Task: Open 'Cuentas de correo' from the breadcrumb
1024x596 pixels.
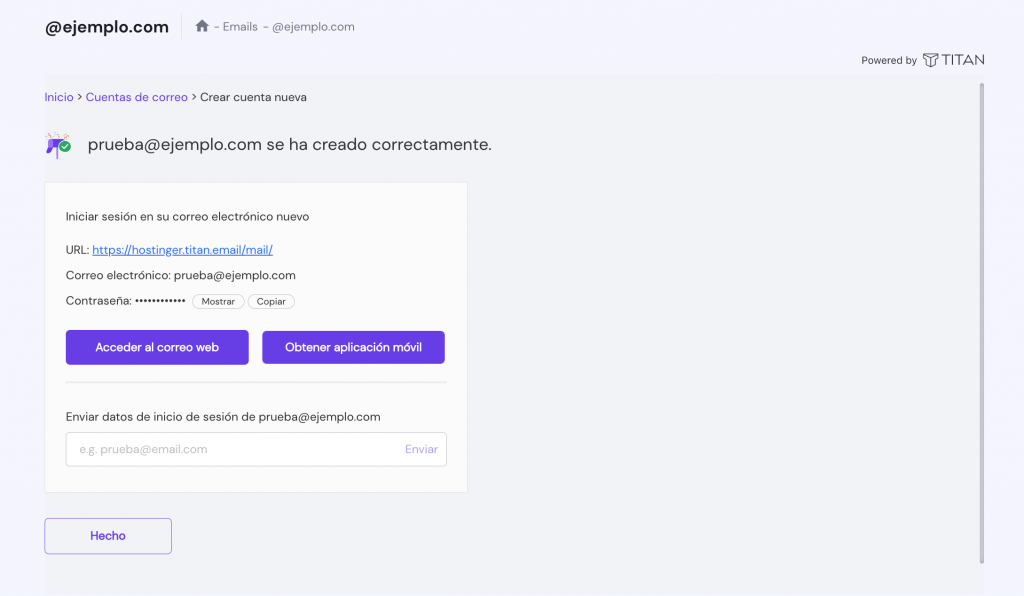Action: click(x=136, y=97)
